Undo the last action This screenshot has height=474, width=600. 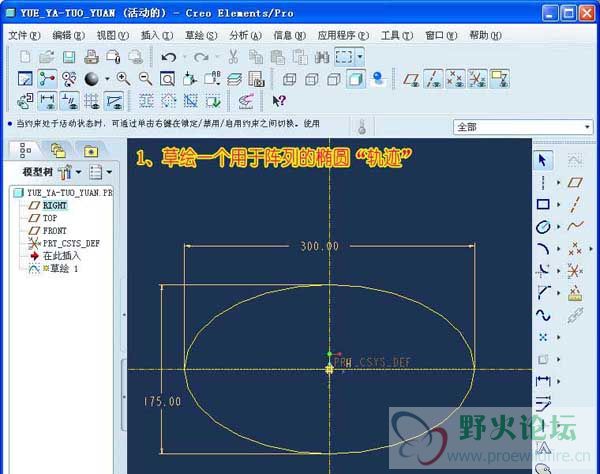coord(168,57)
